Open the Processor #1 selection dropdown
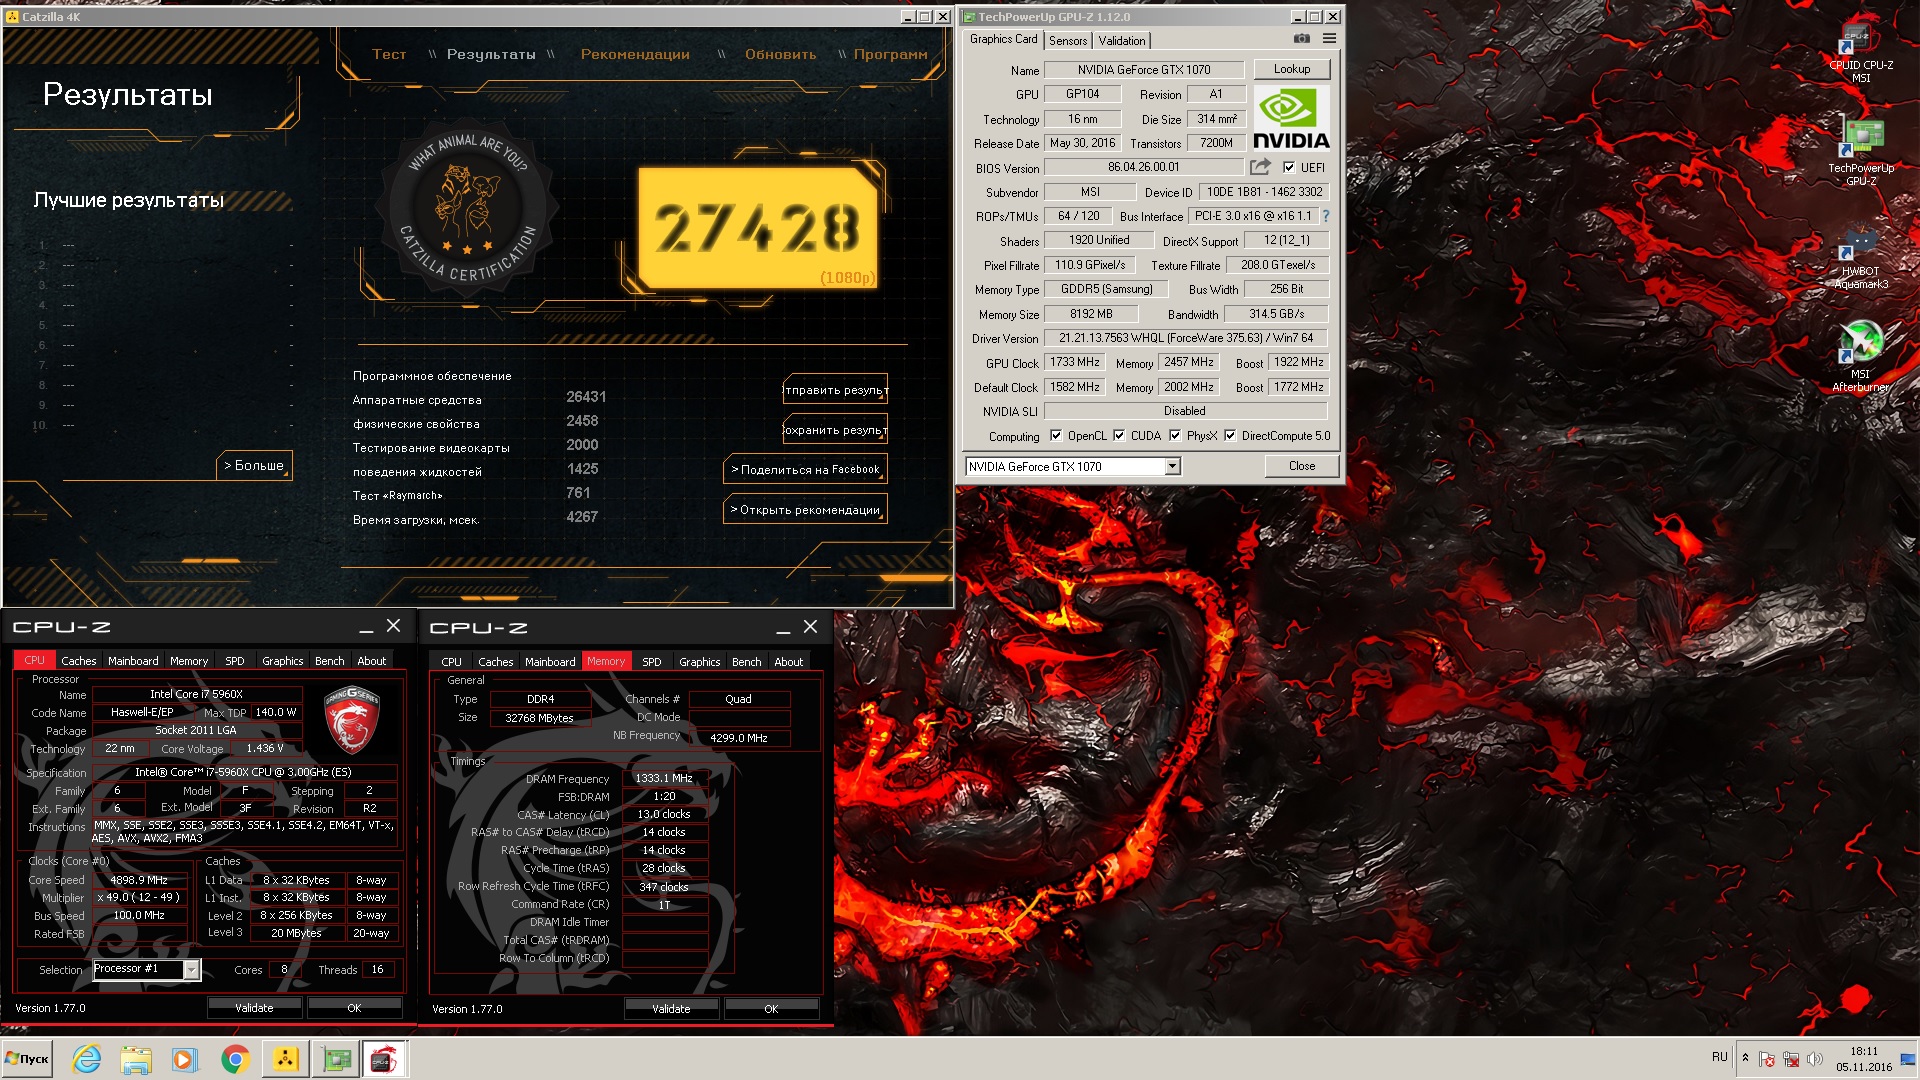This screenshot has width=1920, height=1080. click(x=146, y=969)
